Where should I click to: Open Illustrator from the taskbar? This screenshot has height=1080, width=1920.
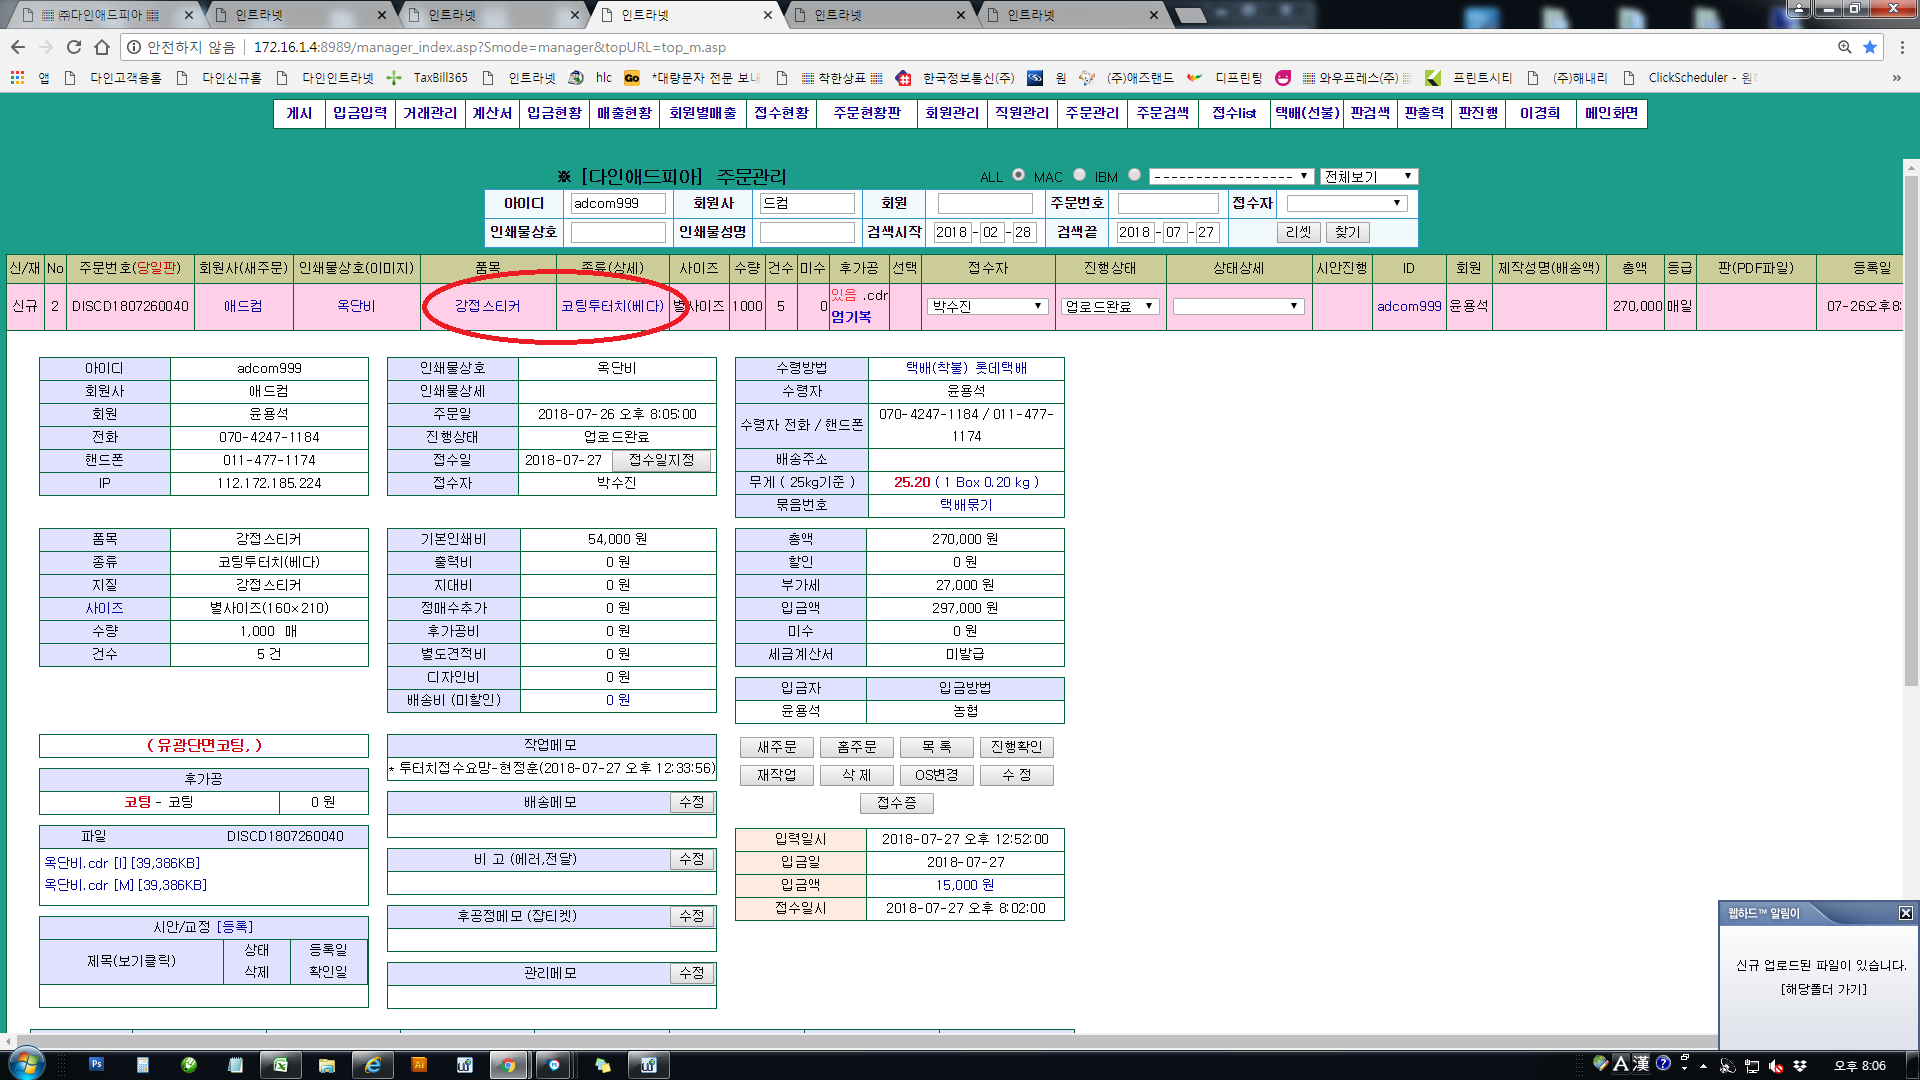pos(419,1065)
